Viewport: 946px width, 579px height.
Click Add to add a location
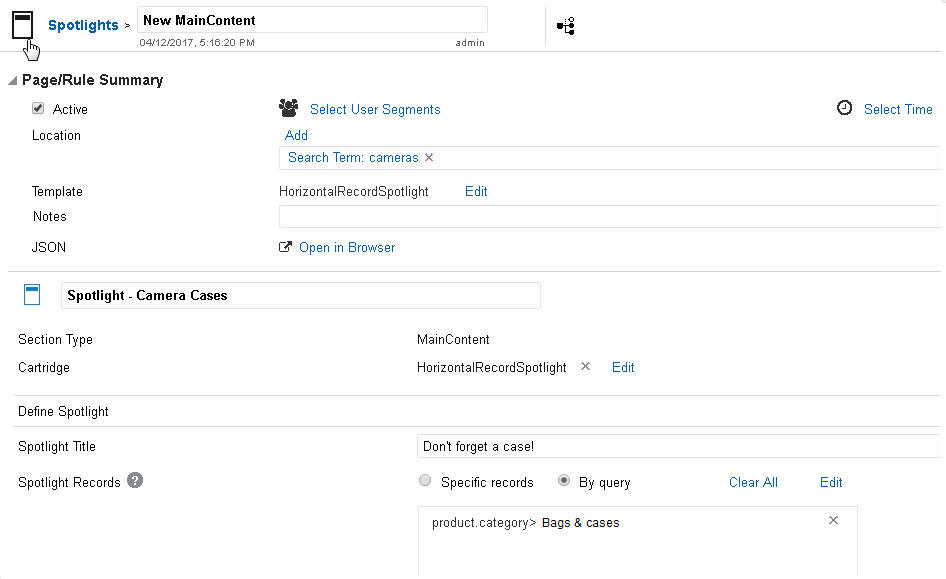[x=296, y=135]
